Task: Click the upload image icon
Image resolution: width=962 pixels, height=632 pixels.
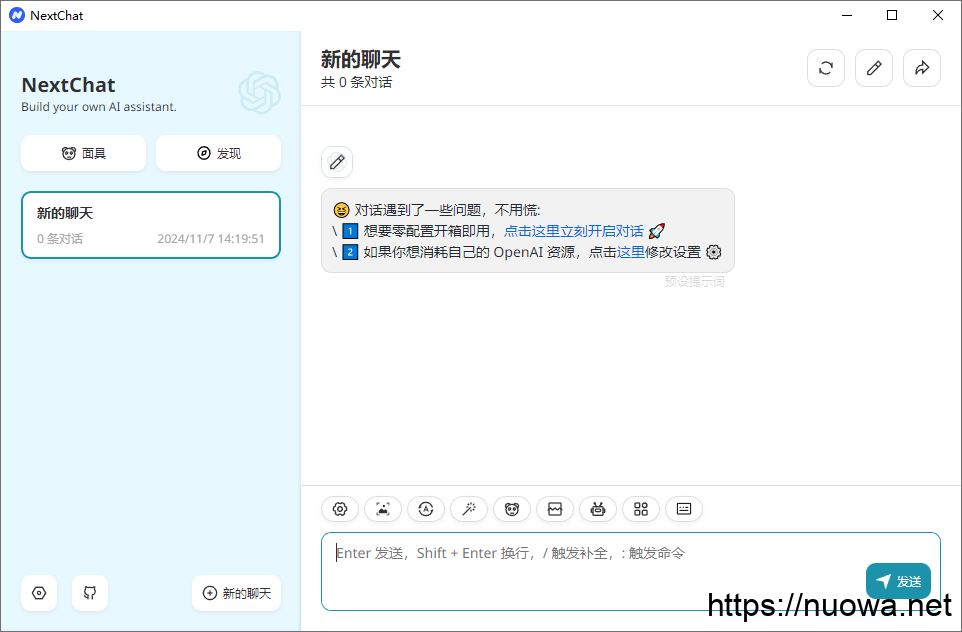Action: pos(383,509)
